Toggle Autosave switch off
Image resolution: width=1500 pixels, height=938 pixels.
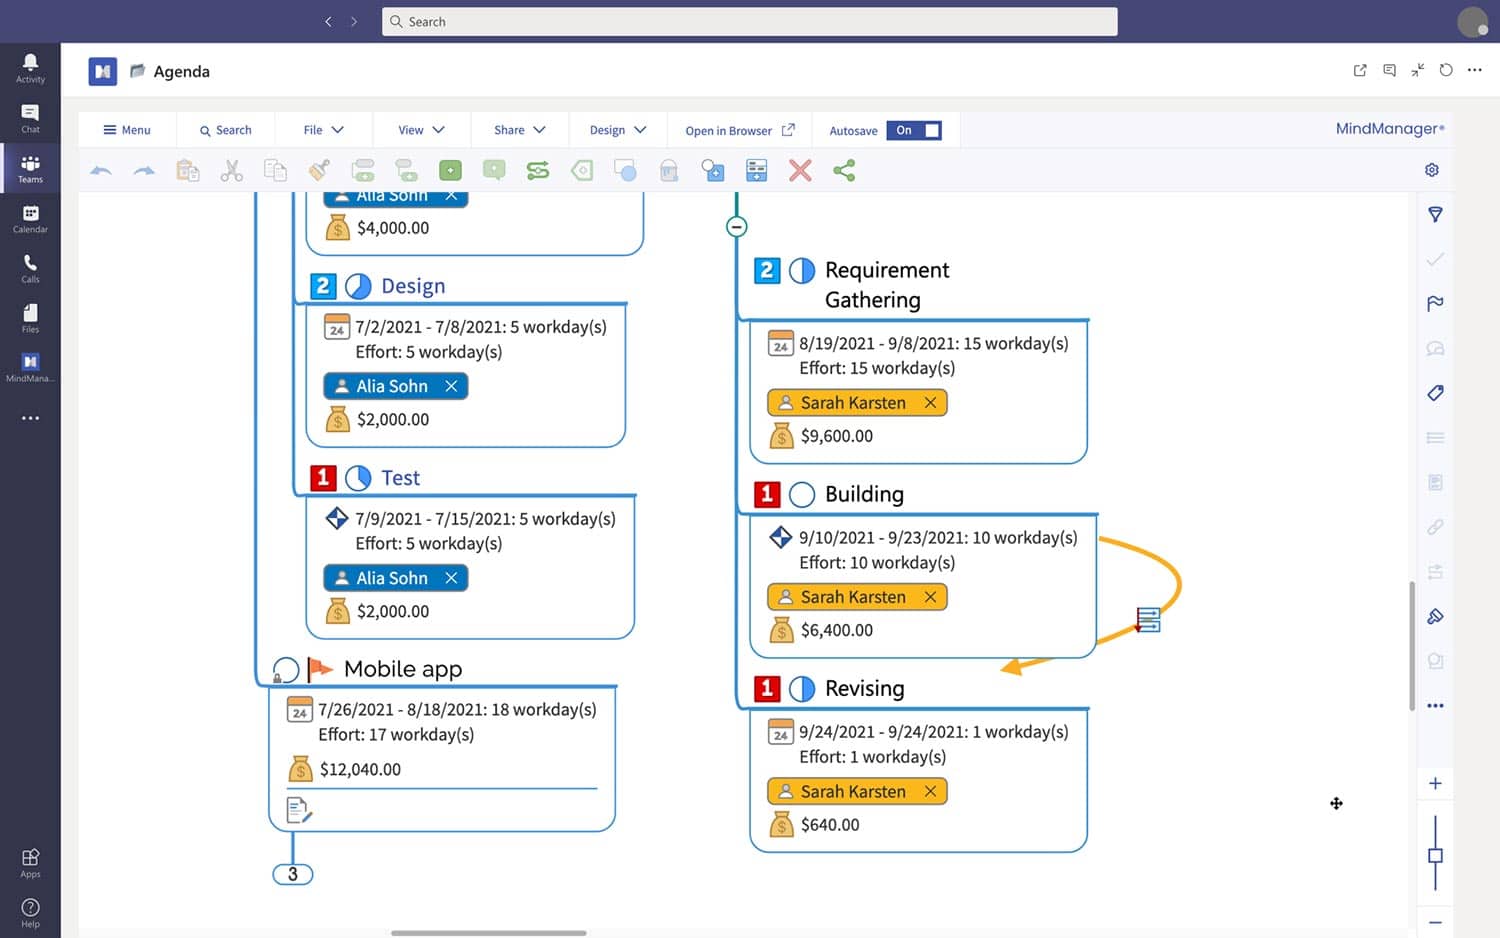click(x=914, y=130)
